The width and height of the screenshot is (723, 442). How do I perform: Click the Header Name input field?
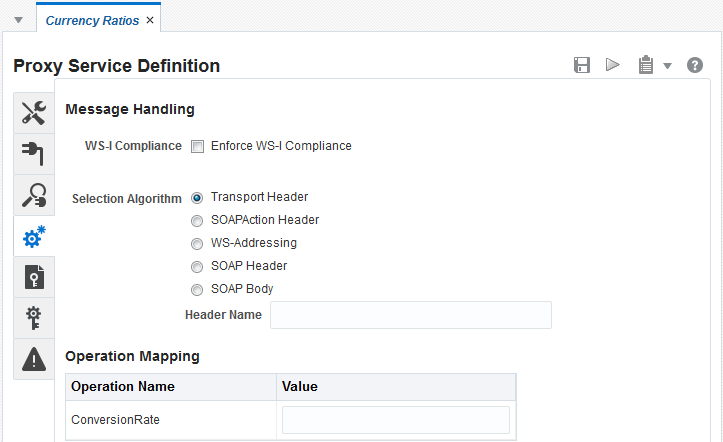pyautogui.click(x=411, y=315)
